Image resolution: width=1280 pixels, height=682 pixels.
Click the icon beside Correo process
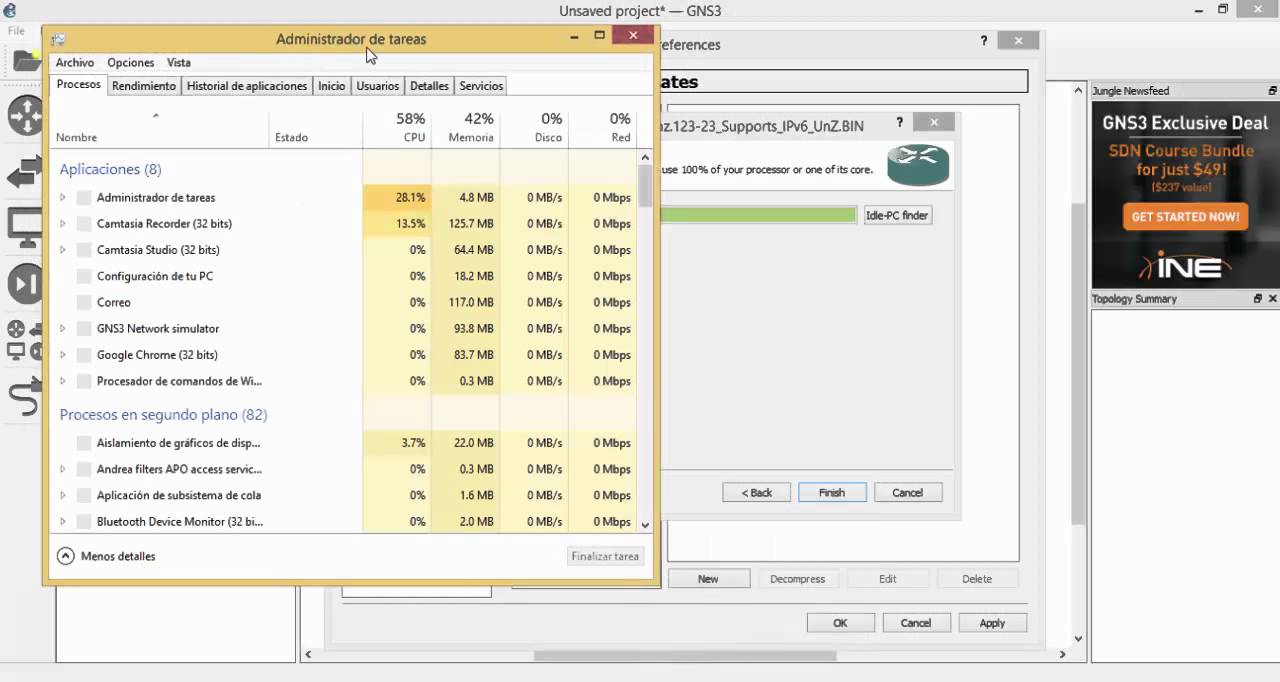coord(84,302)
